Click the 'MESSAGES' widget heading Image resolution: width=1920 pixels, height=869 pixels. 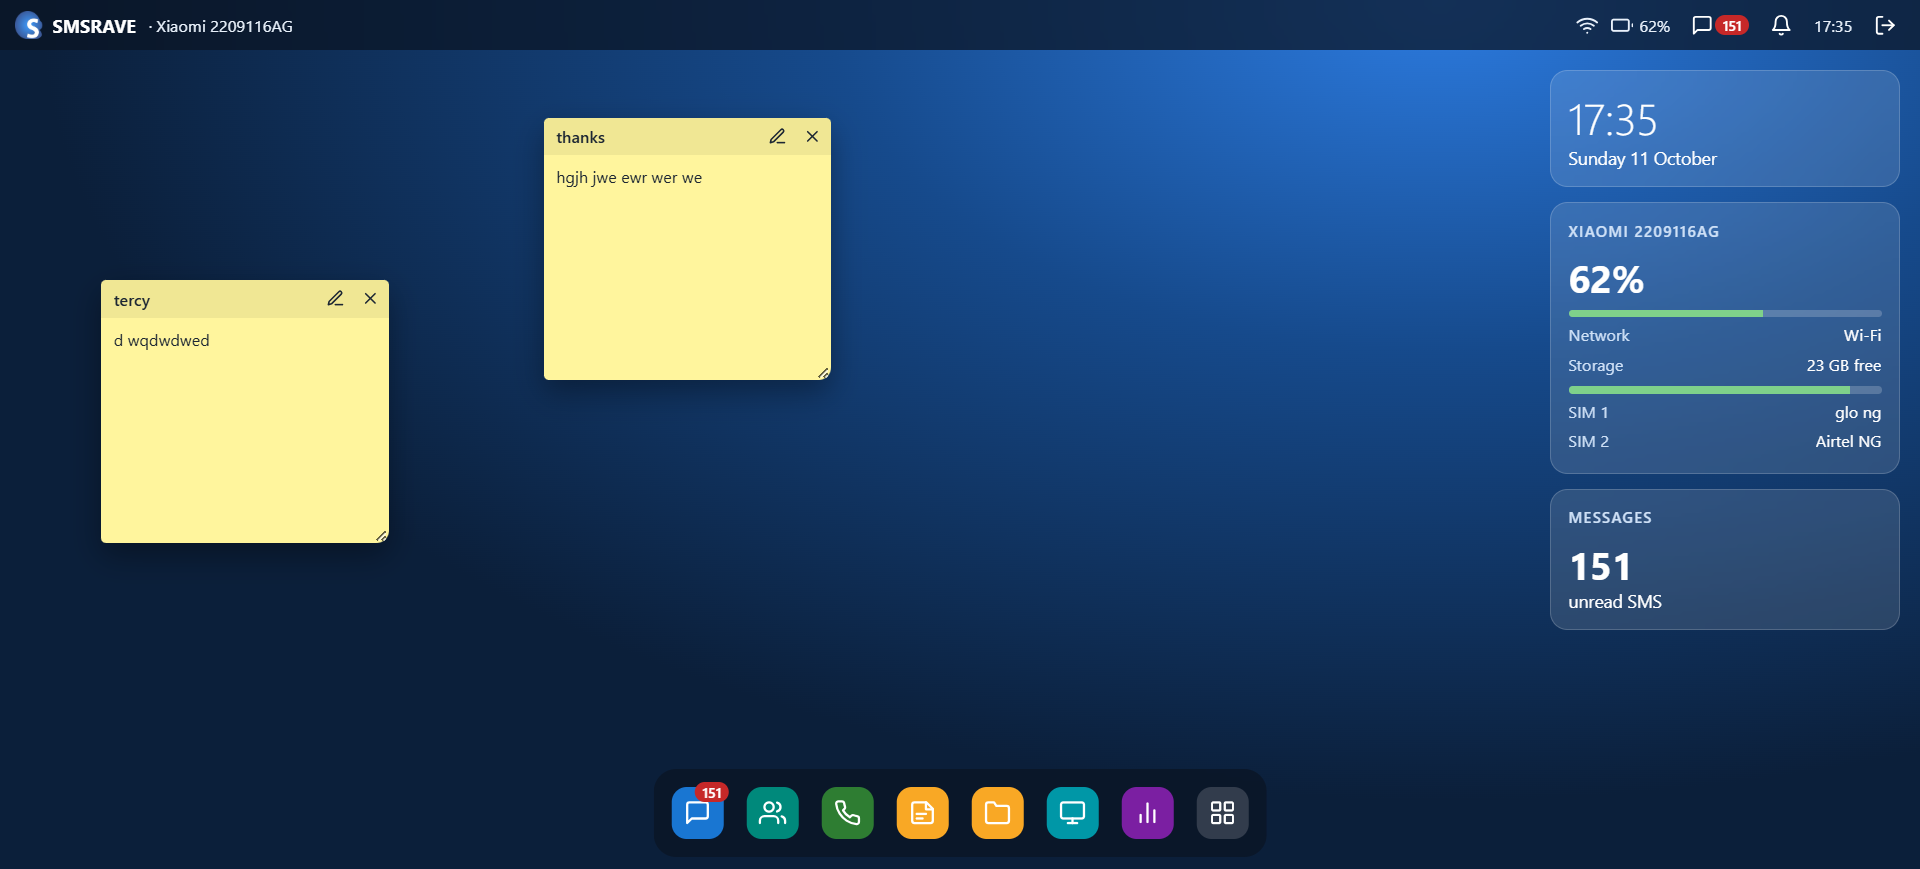1610,518
